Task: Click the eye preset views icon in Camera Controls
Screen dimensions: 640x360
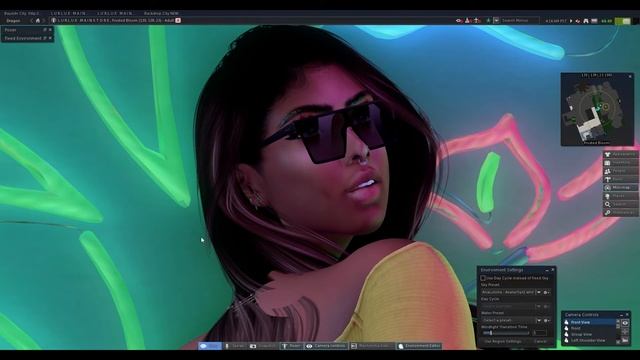Action: coord(625,323)
